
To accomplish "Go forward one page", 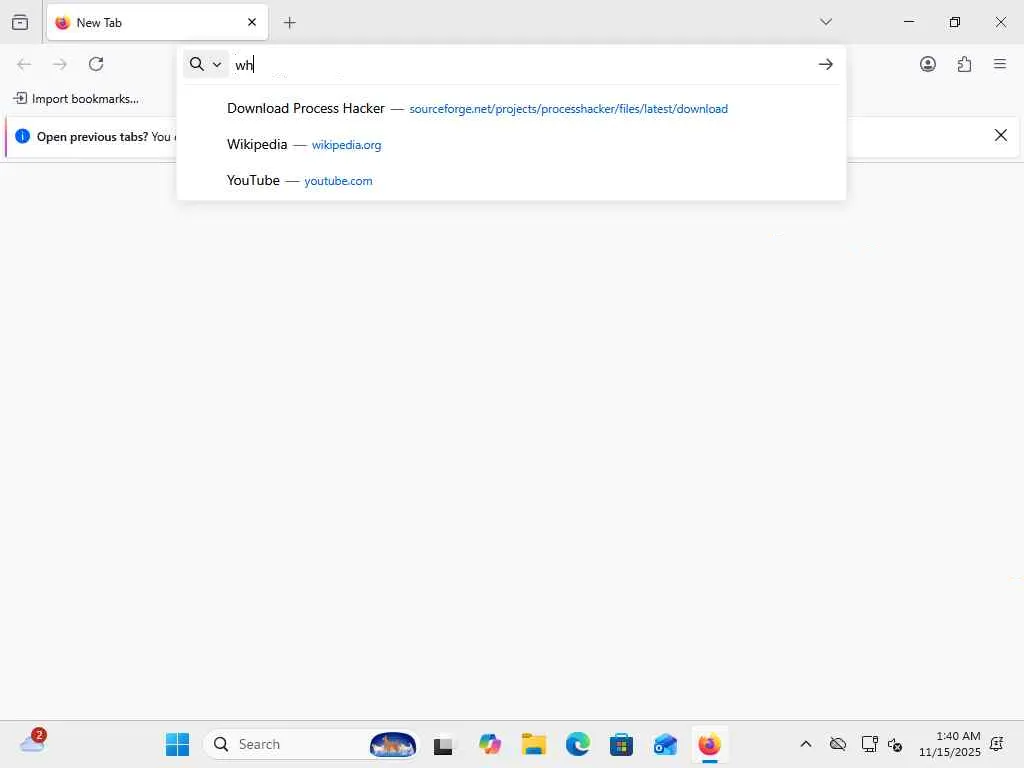I will 60,64.
